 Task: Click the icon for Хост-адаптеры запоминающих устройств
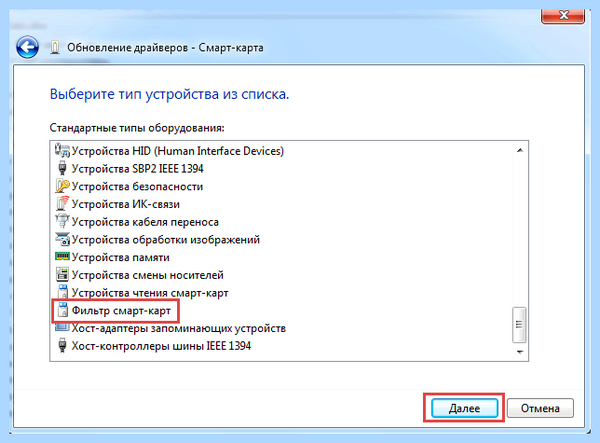62,328
